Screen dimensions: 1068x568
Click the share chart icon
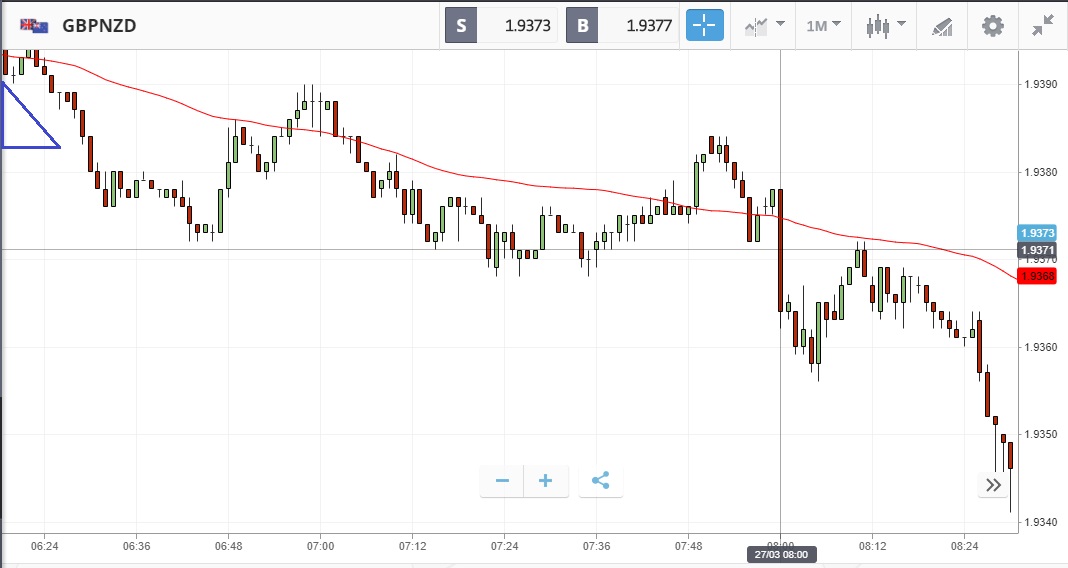[x=600, y=481]
